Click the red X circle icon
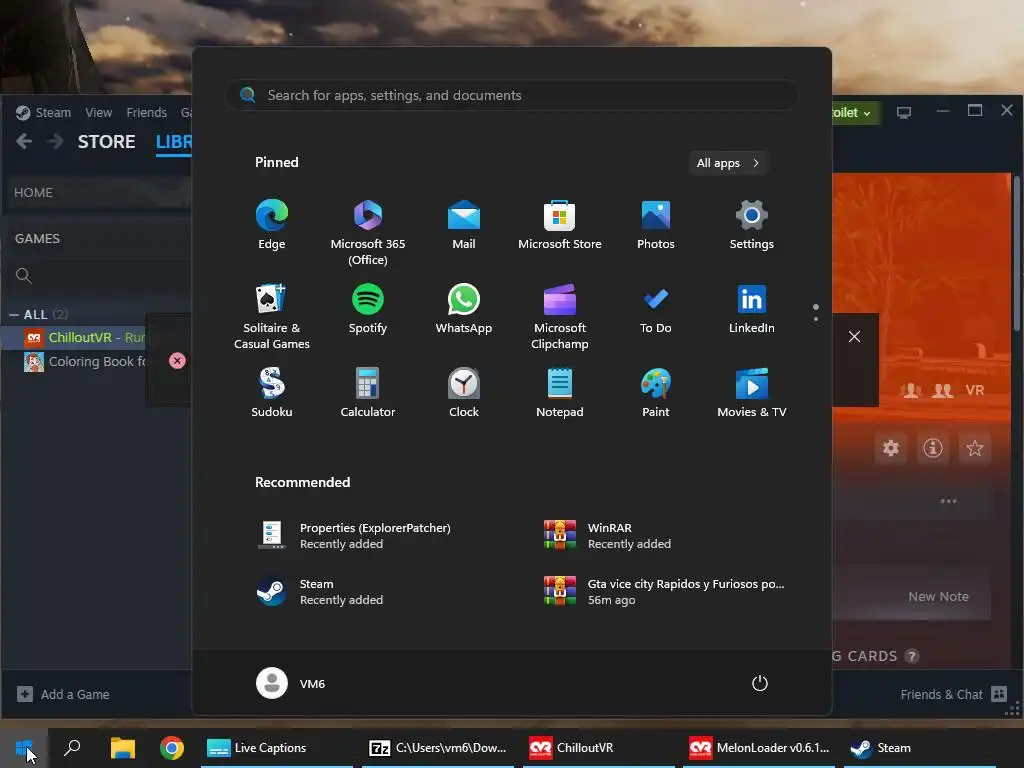1024x768 pixels. 177,361
